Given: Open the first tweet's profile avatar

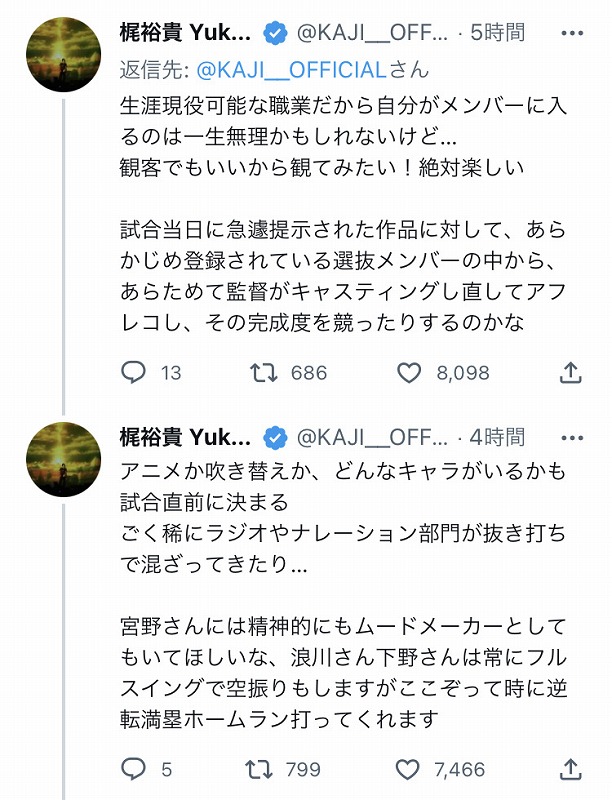Looking at the screenshot, I should 63,56.
